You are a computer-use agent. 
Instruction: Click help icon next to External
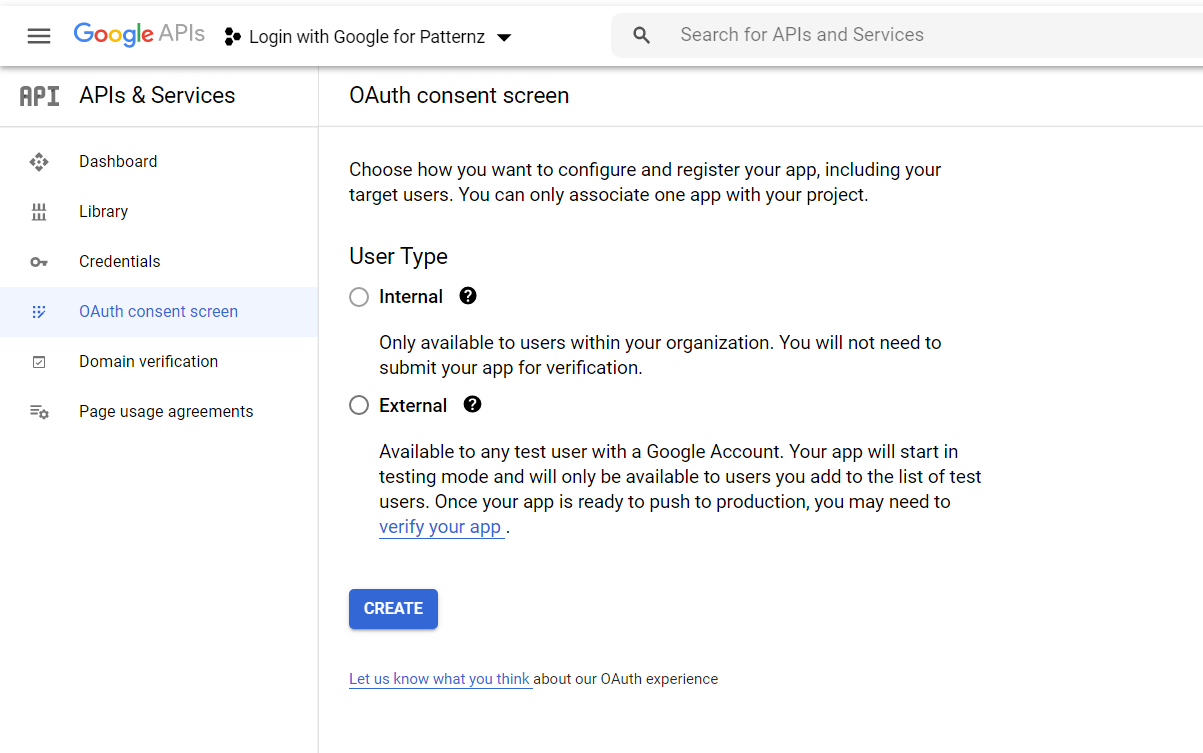coord(472,405)
